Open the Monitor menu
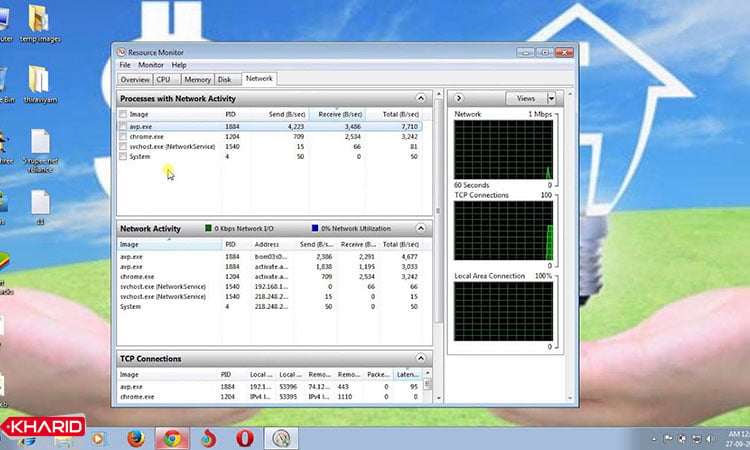750x450 pixels. point(151,65)
